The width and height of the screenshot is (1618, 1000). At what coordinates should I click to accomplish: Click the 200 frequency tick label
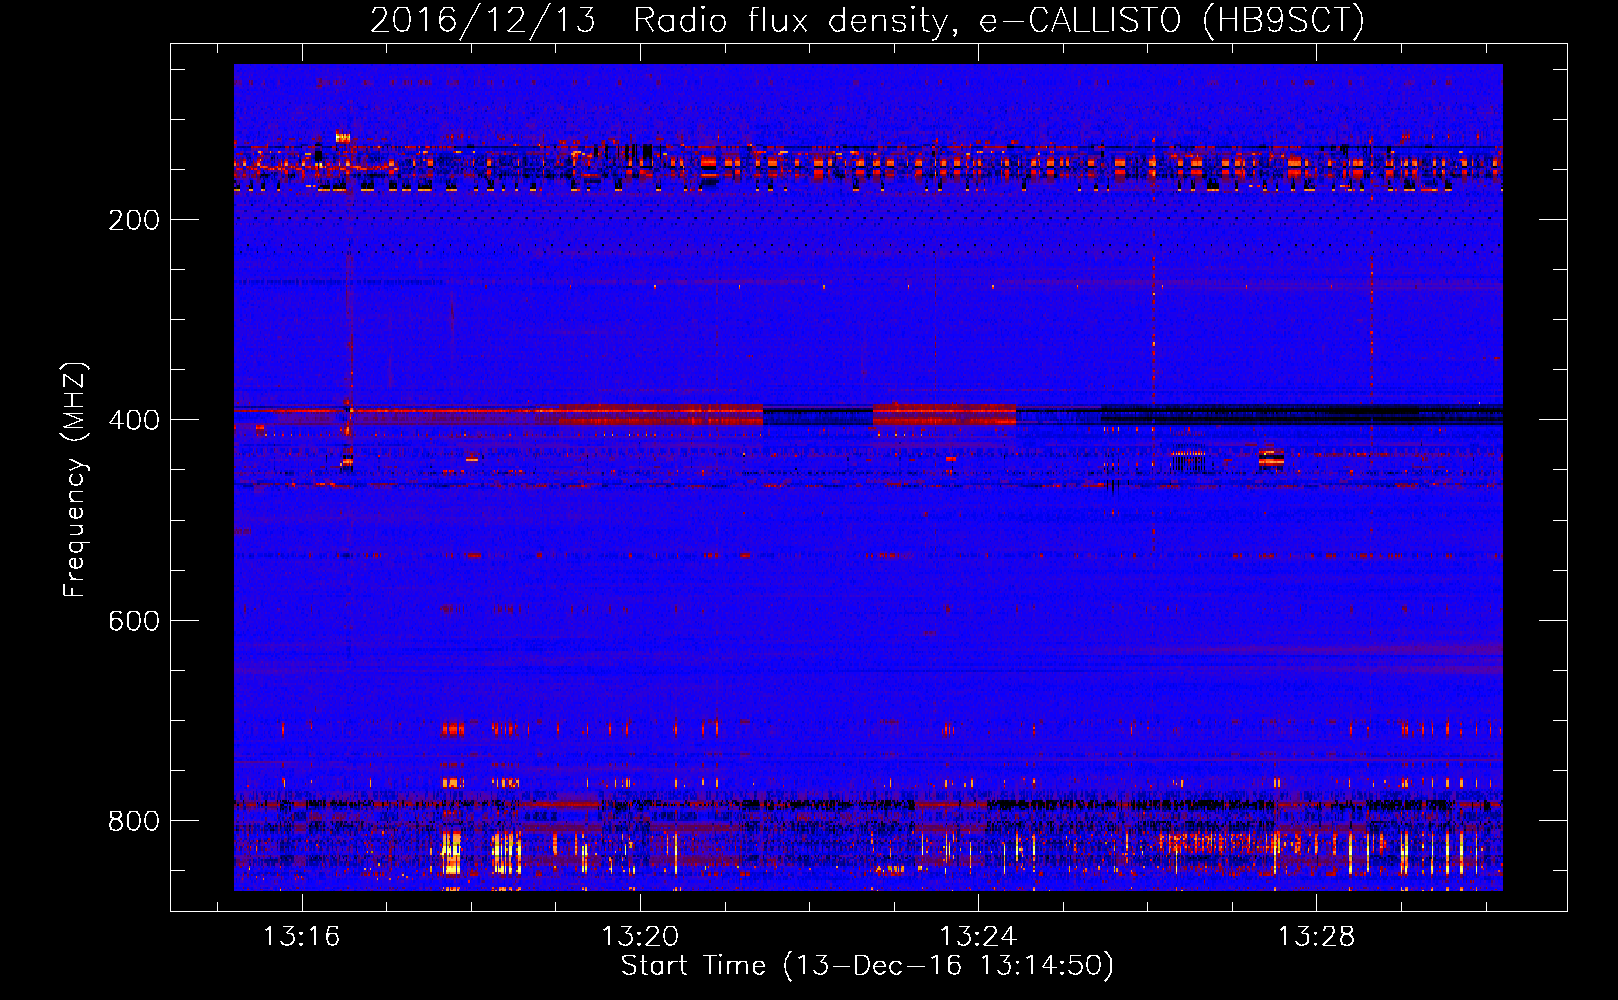tap(134, 220)
